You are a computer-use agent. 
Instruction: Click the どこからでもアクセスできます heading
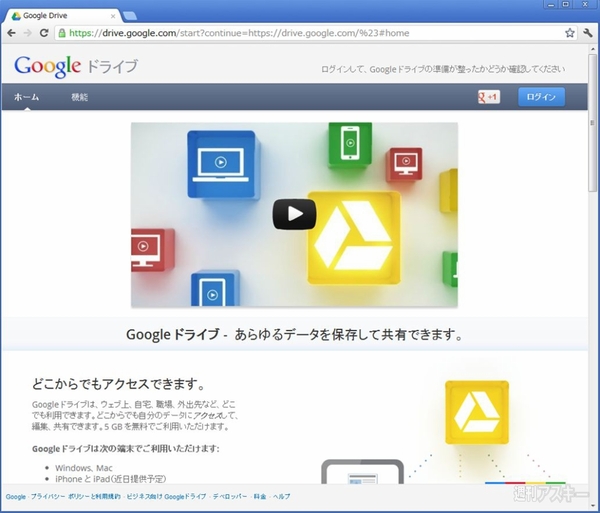tap(119, 384)
